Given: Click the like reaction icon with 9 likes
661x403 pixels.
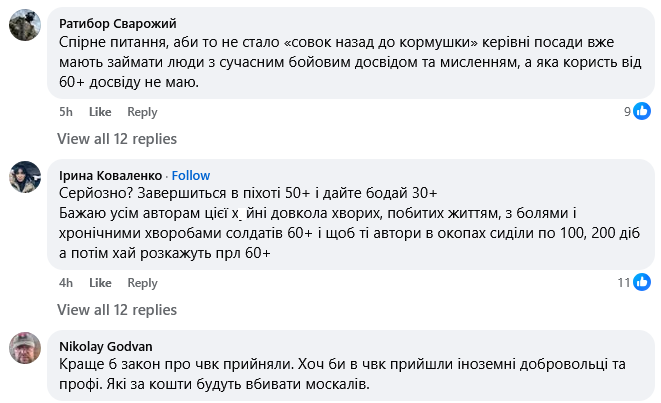Looking at the screenshot, I should coord(642,111).
